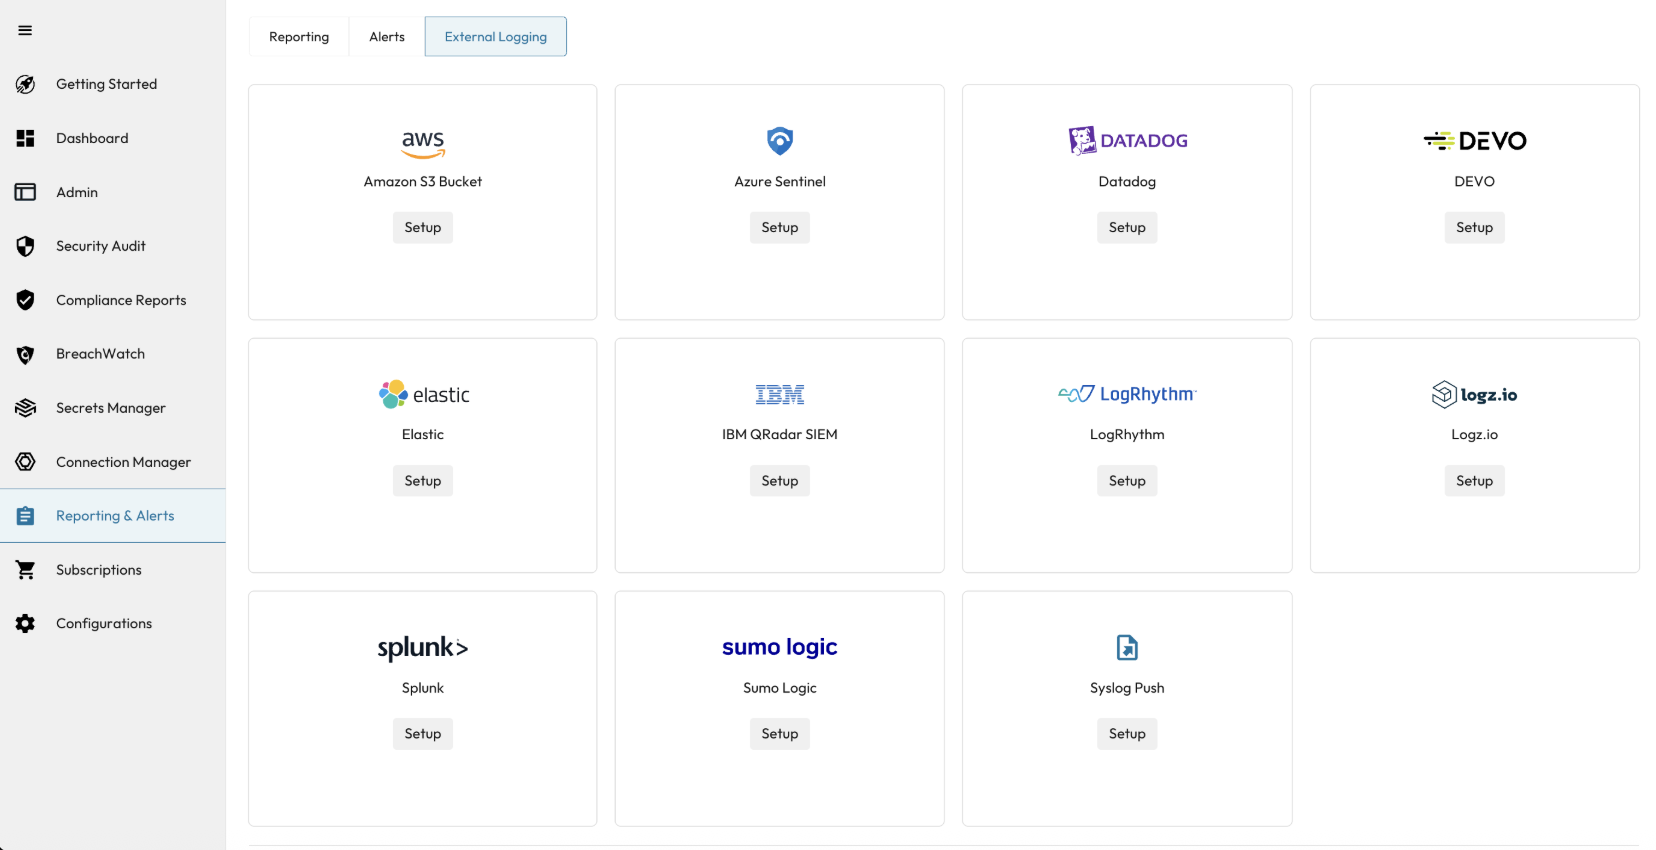The image size is (1656, 850).
Task: Click the Configurations gear icon
Action: pyautogui.click(x=25, y=624)
